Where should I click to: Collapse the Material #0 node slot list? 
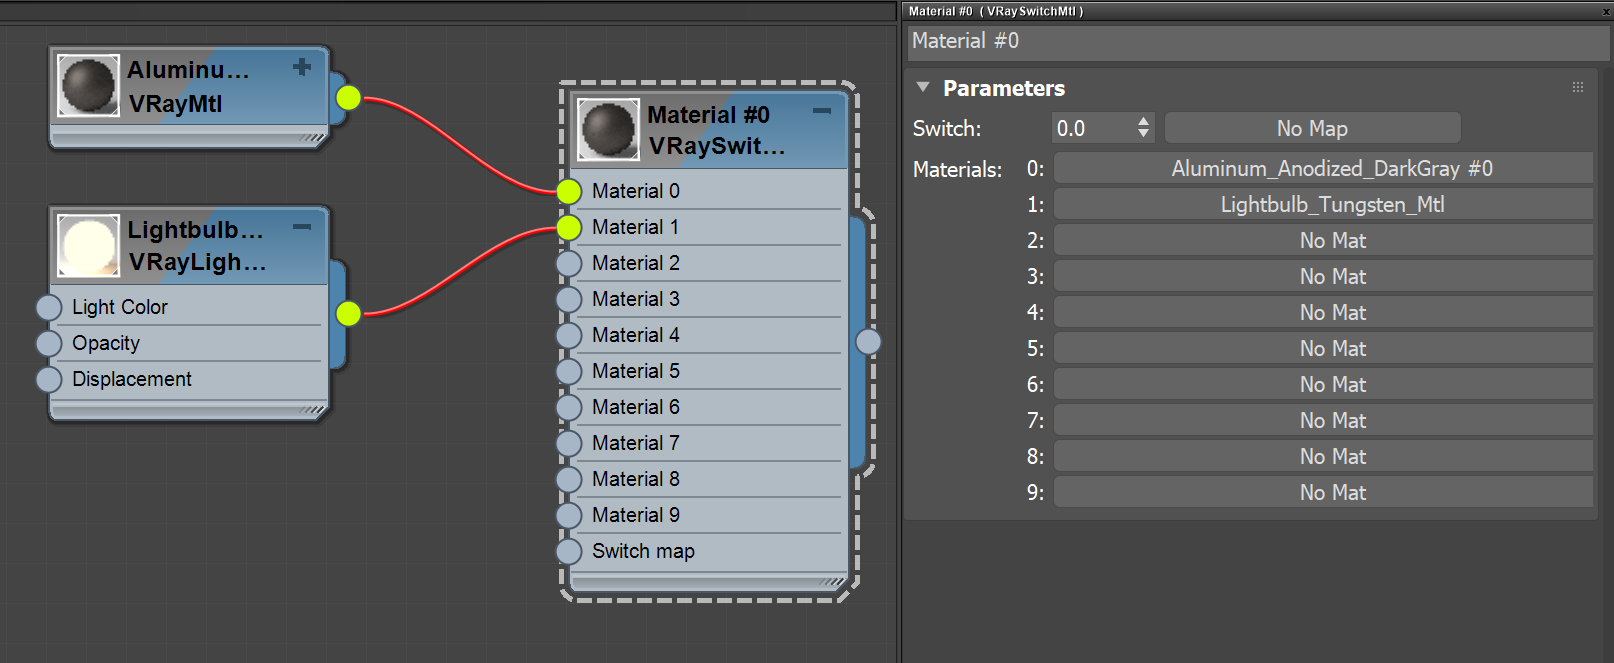822,112
